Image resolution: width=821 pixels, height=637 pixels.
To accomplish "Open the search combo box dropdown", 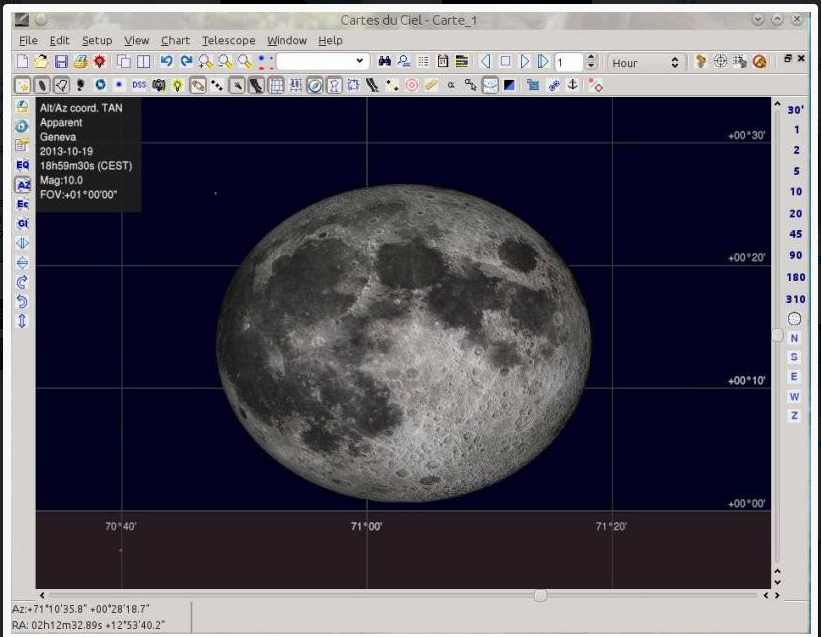I will click(x=359, y=61).
